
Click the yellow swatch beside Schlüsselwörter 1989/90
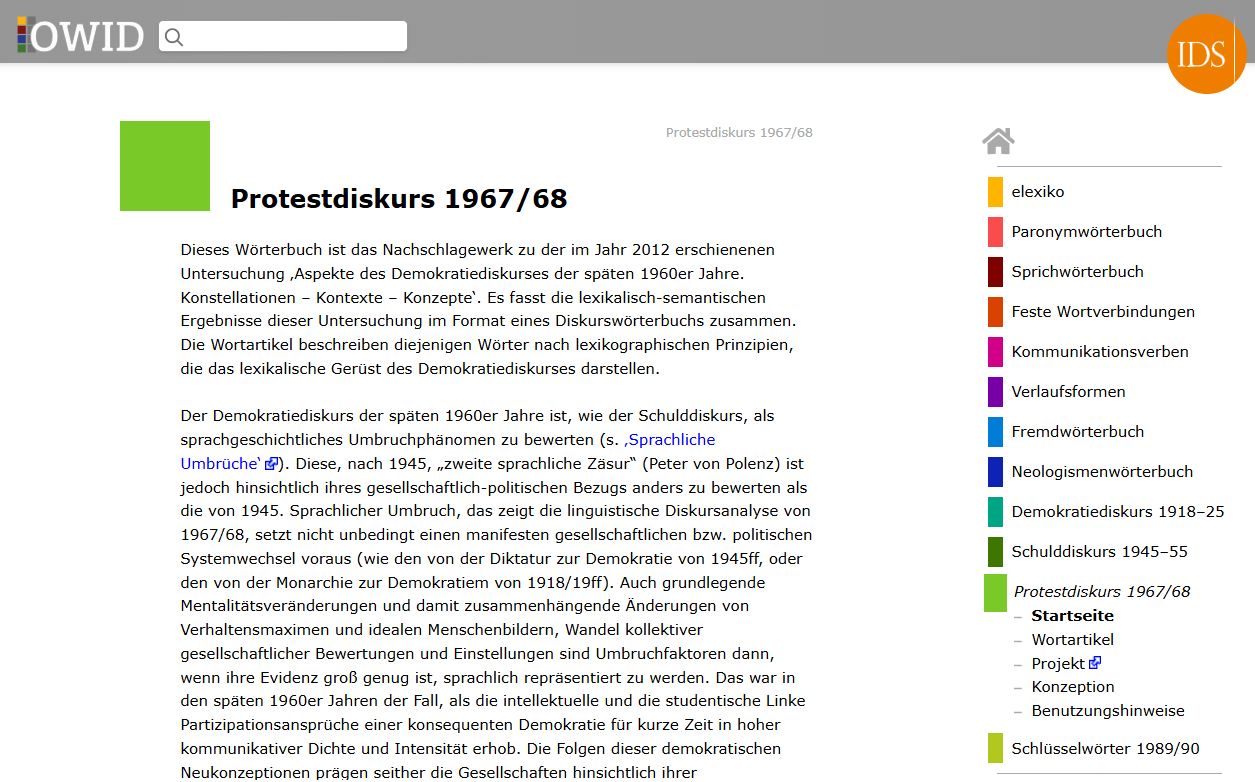pos(995,748)
